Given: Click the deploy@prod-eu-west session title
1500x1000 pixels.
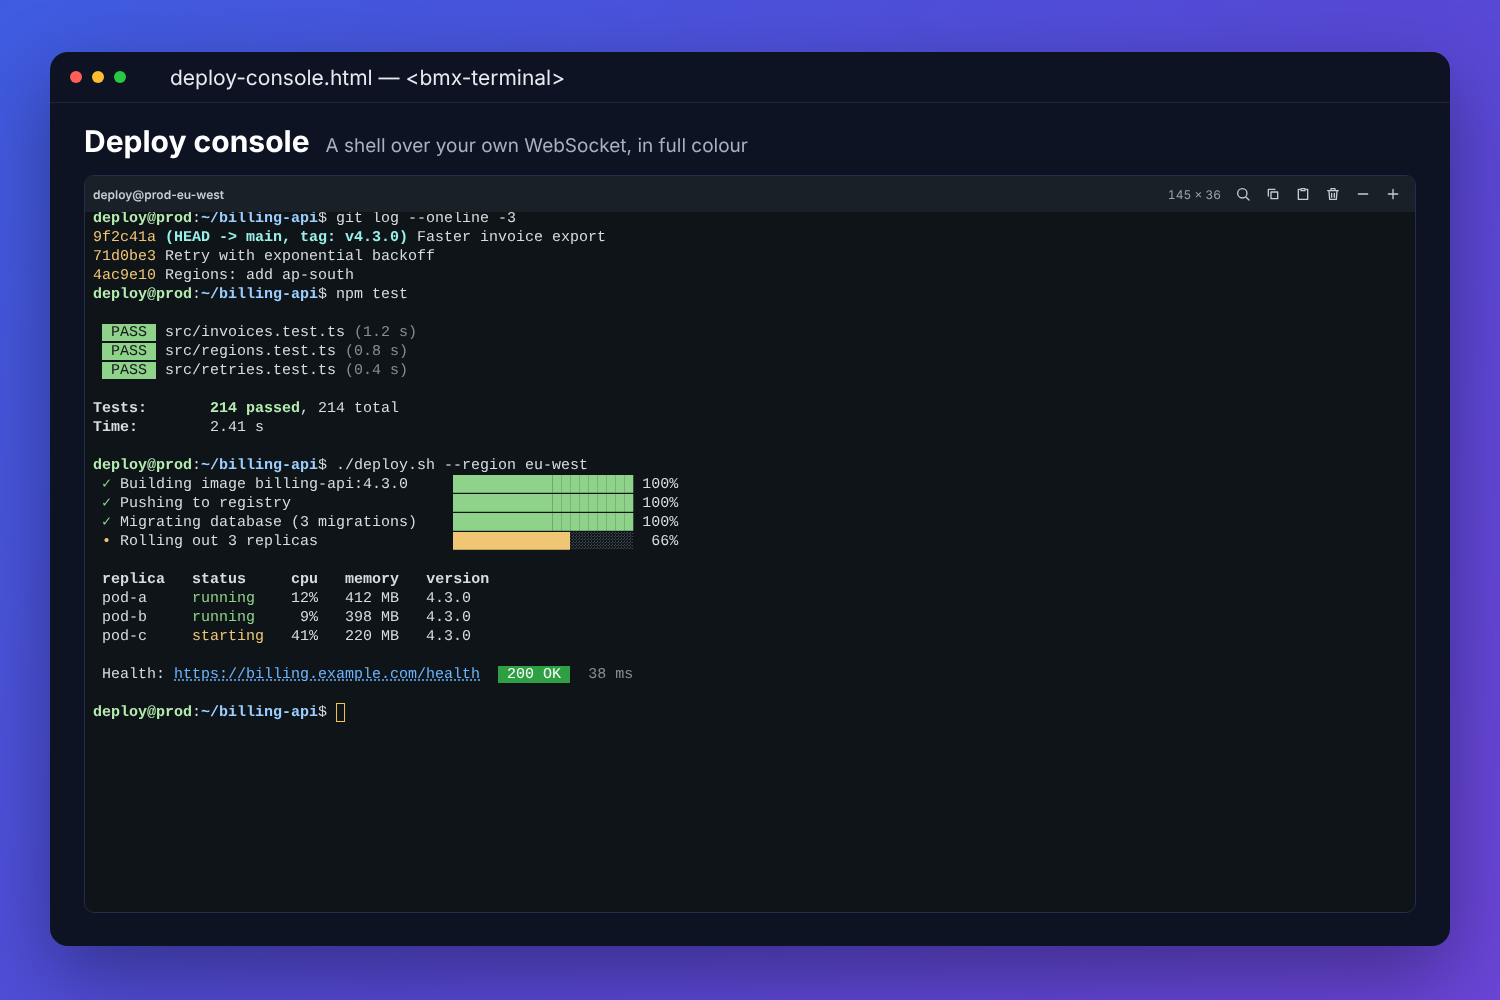Looking at the screenshot, I should (x=158, y=195).
